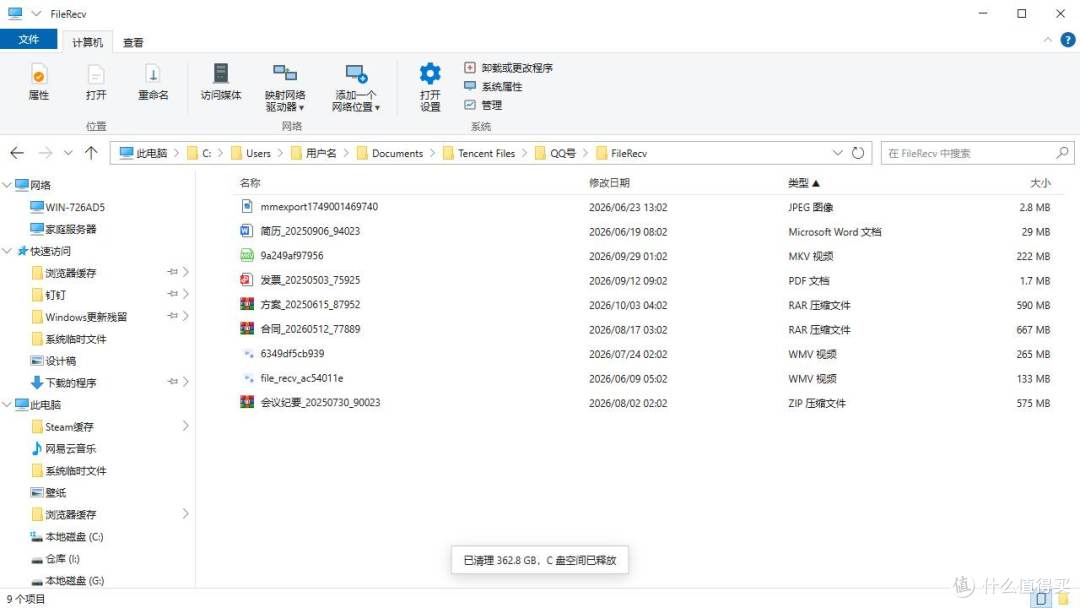Select 网易云音乐 in navigation pane
Screen dimensions: 1080x608
click(x=63, y=448)
